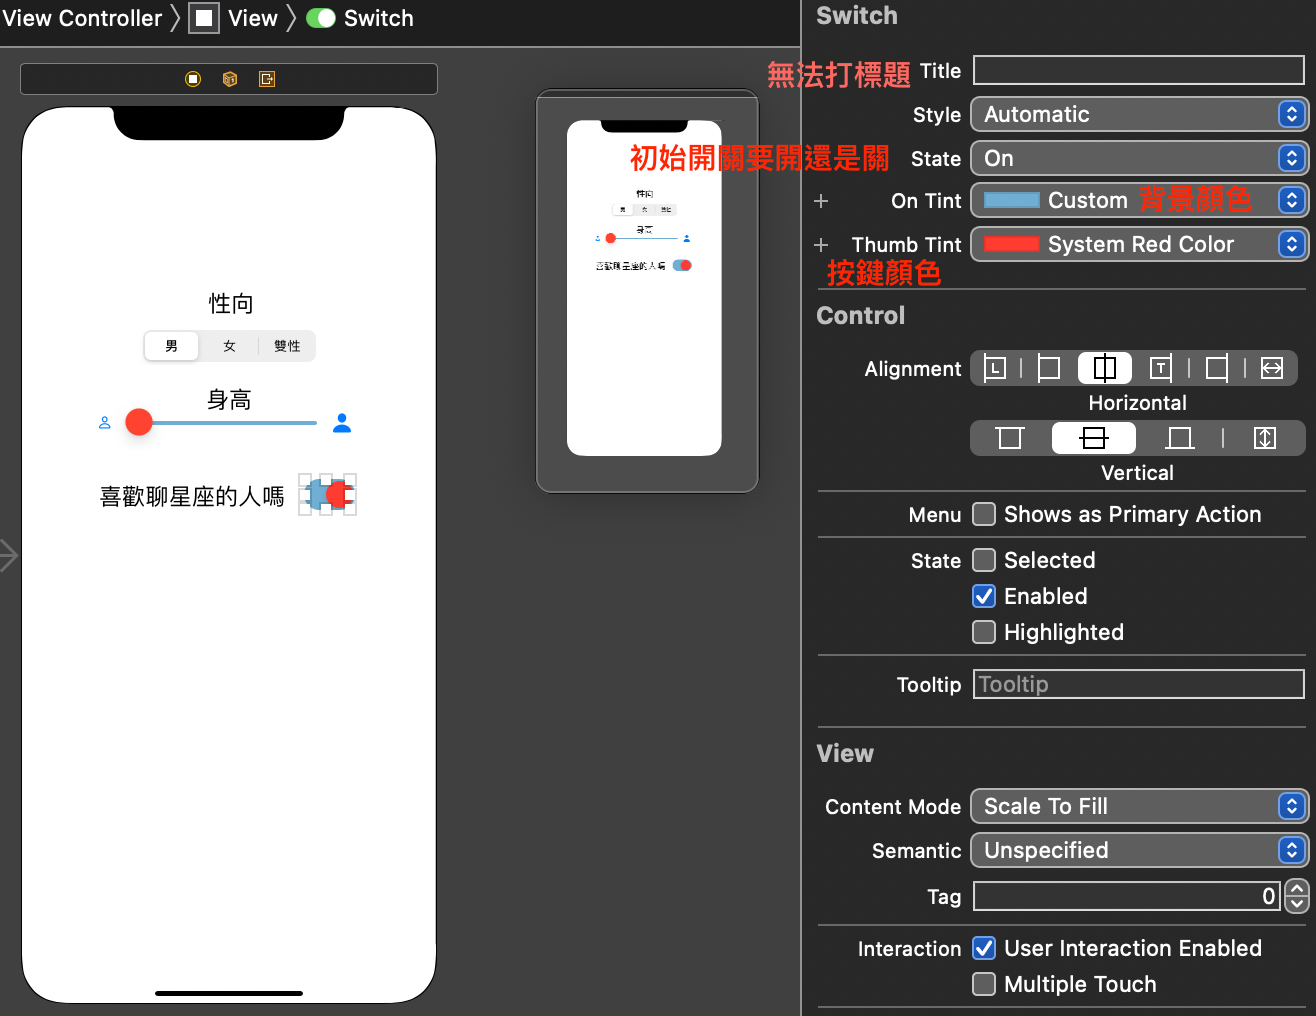This screenshot has height=1016, width=1316.
Task: Select Switch in the breadcrumb bar
Action: (378, 17)
